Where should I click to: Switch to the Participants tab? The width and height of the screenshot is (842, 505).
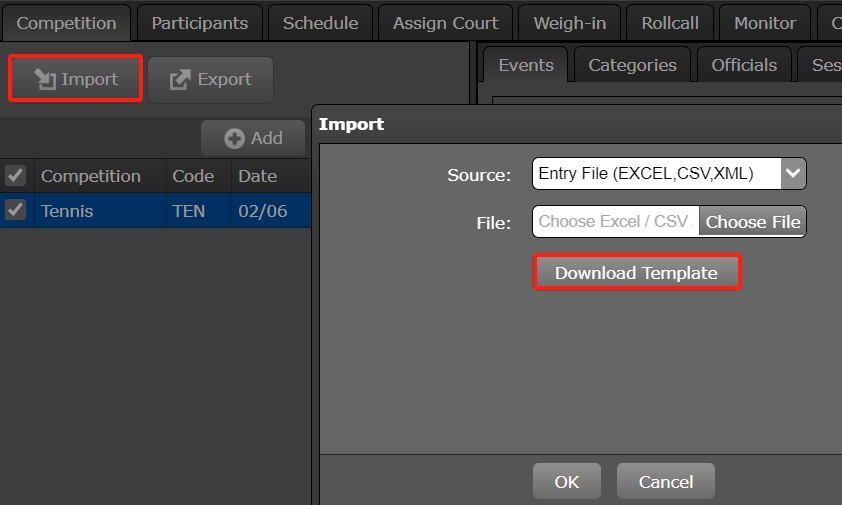click(x=199, y=22)
